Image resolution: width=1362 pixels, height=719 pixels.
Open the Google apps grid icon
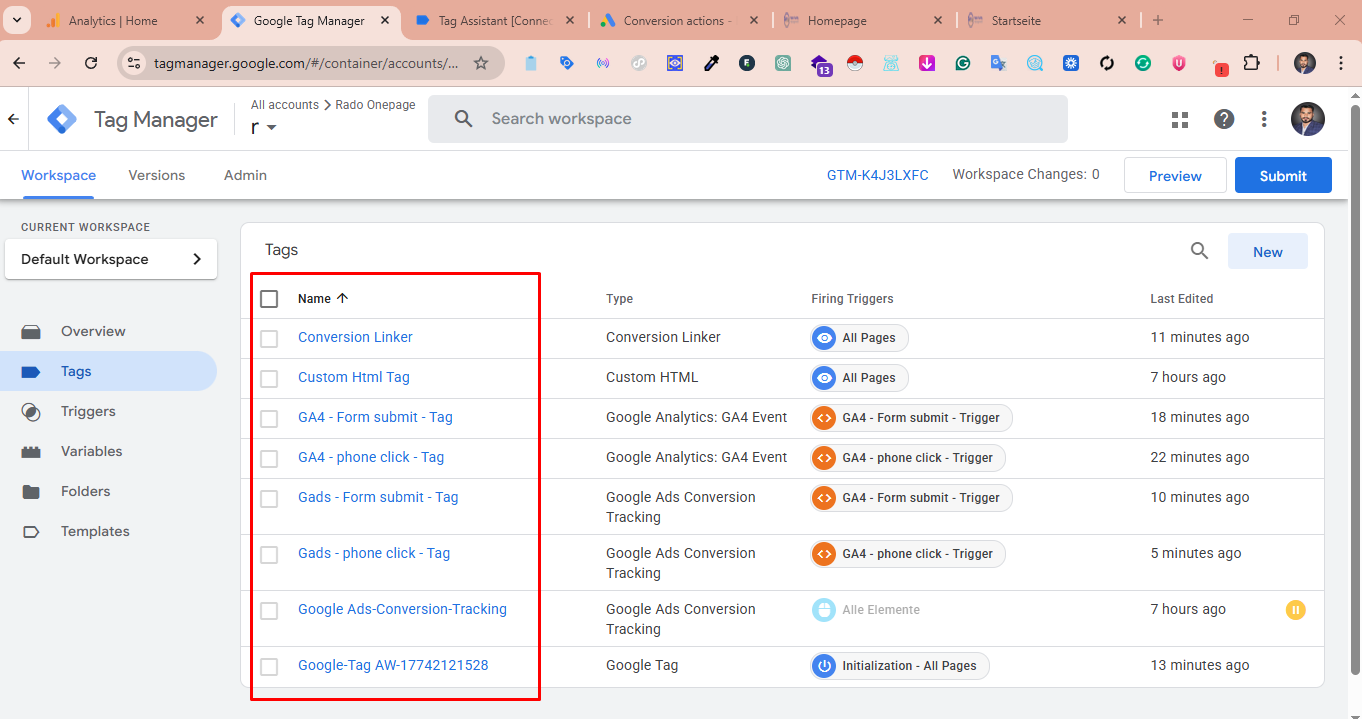click(x=1180, y=119)
